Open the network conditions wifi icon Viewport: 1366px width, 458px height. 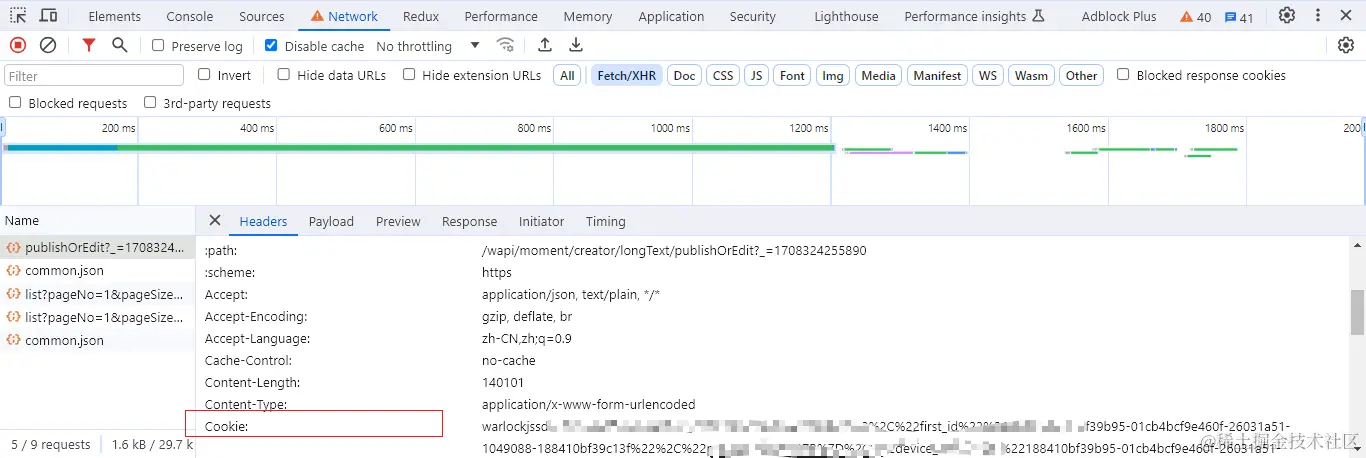[x=506, y=45]
